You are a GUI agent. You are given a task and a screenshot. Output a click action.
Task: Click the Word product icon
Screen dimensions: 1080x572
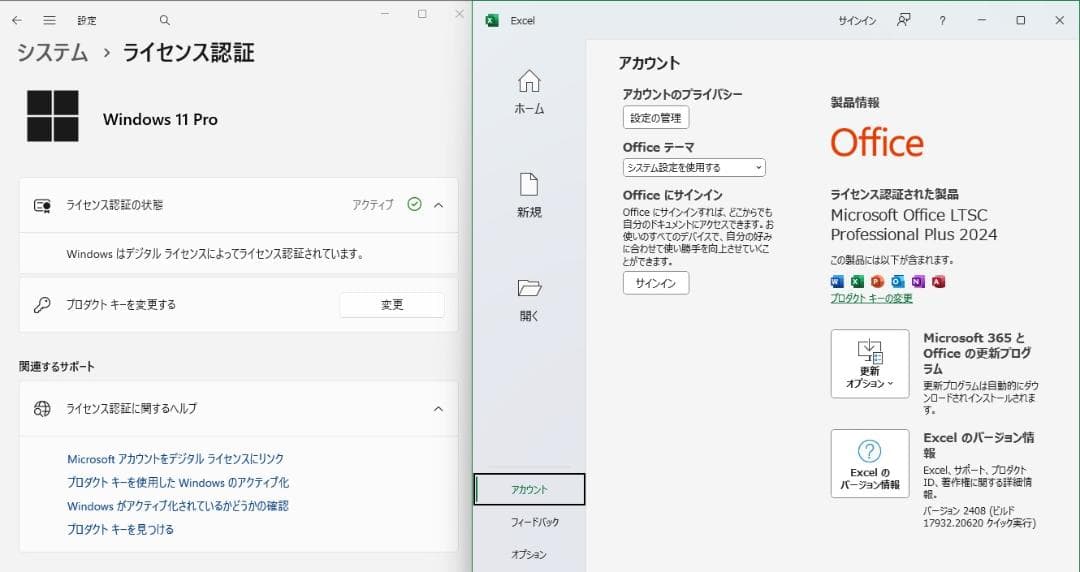click(837, 281)
